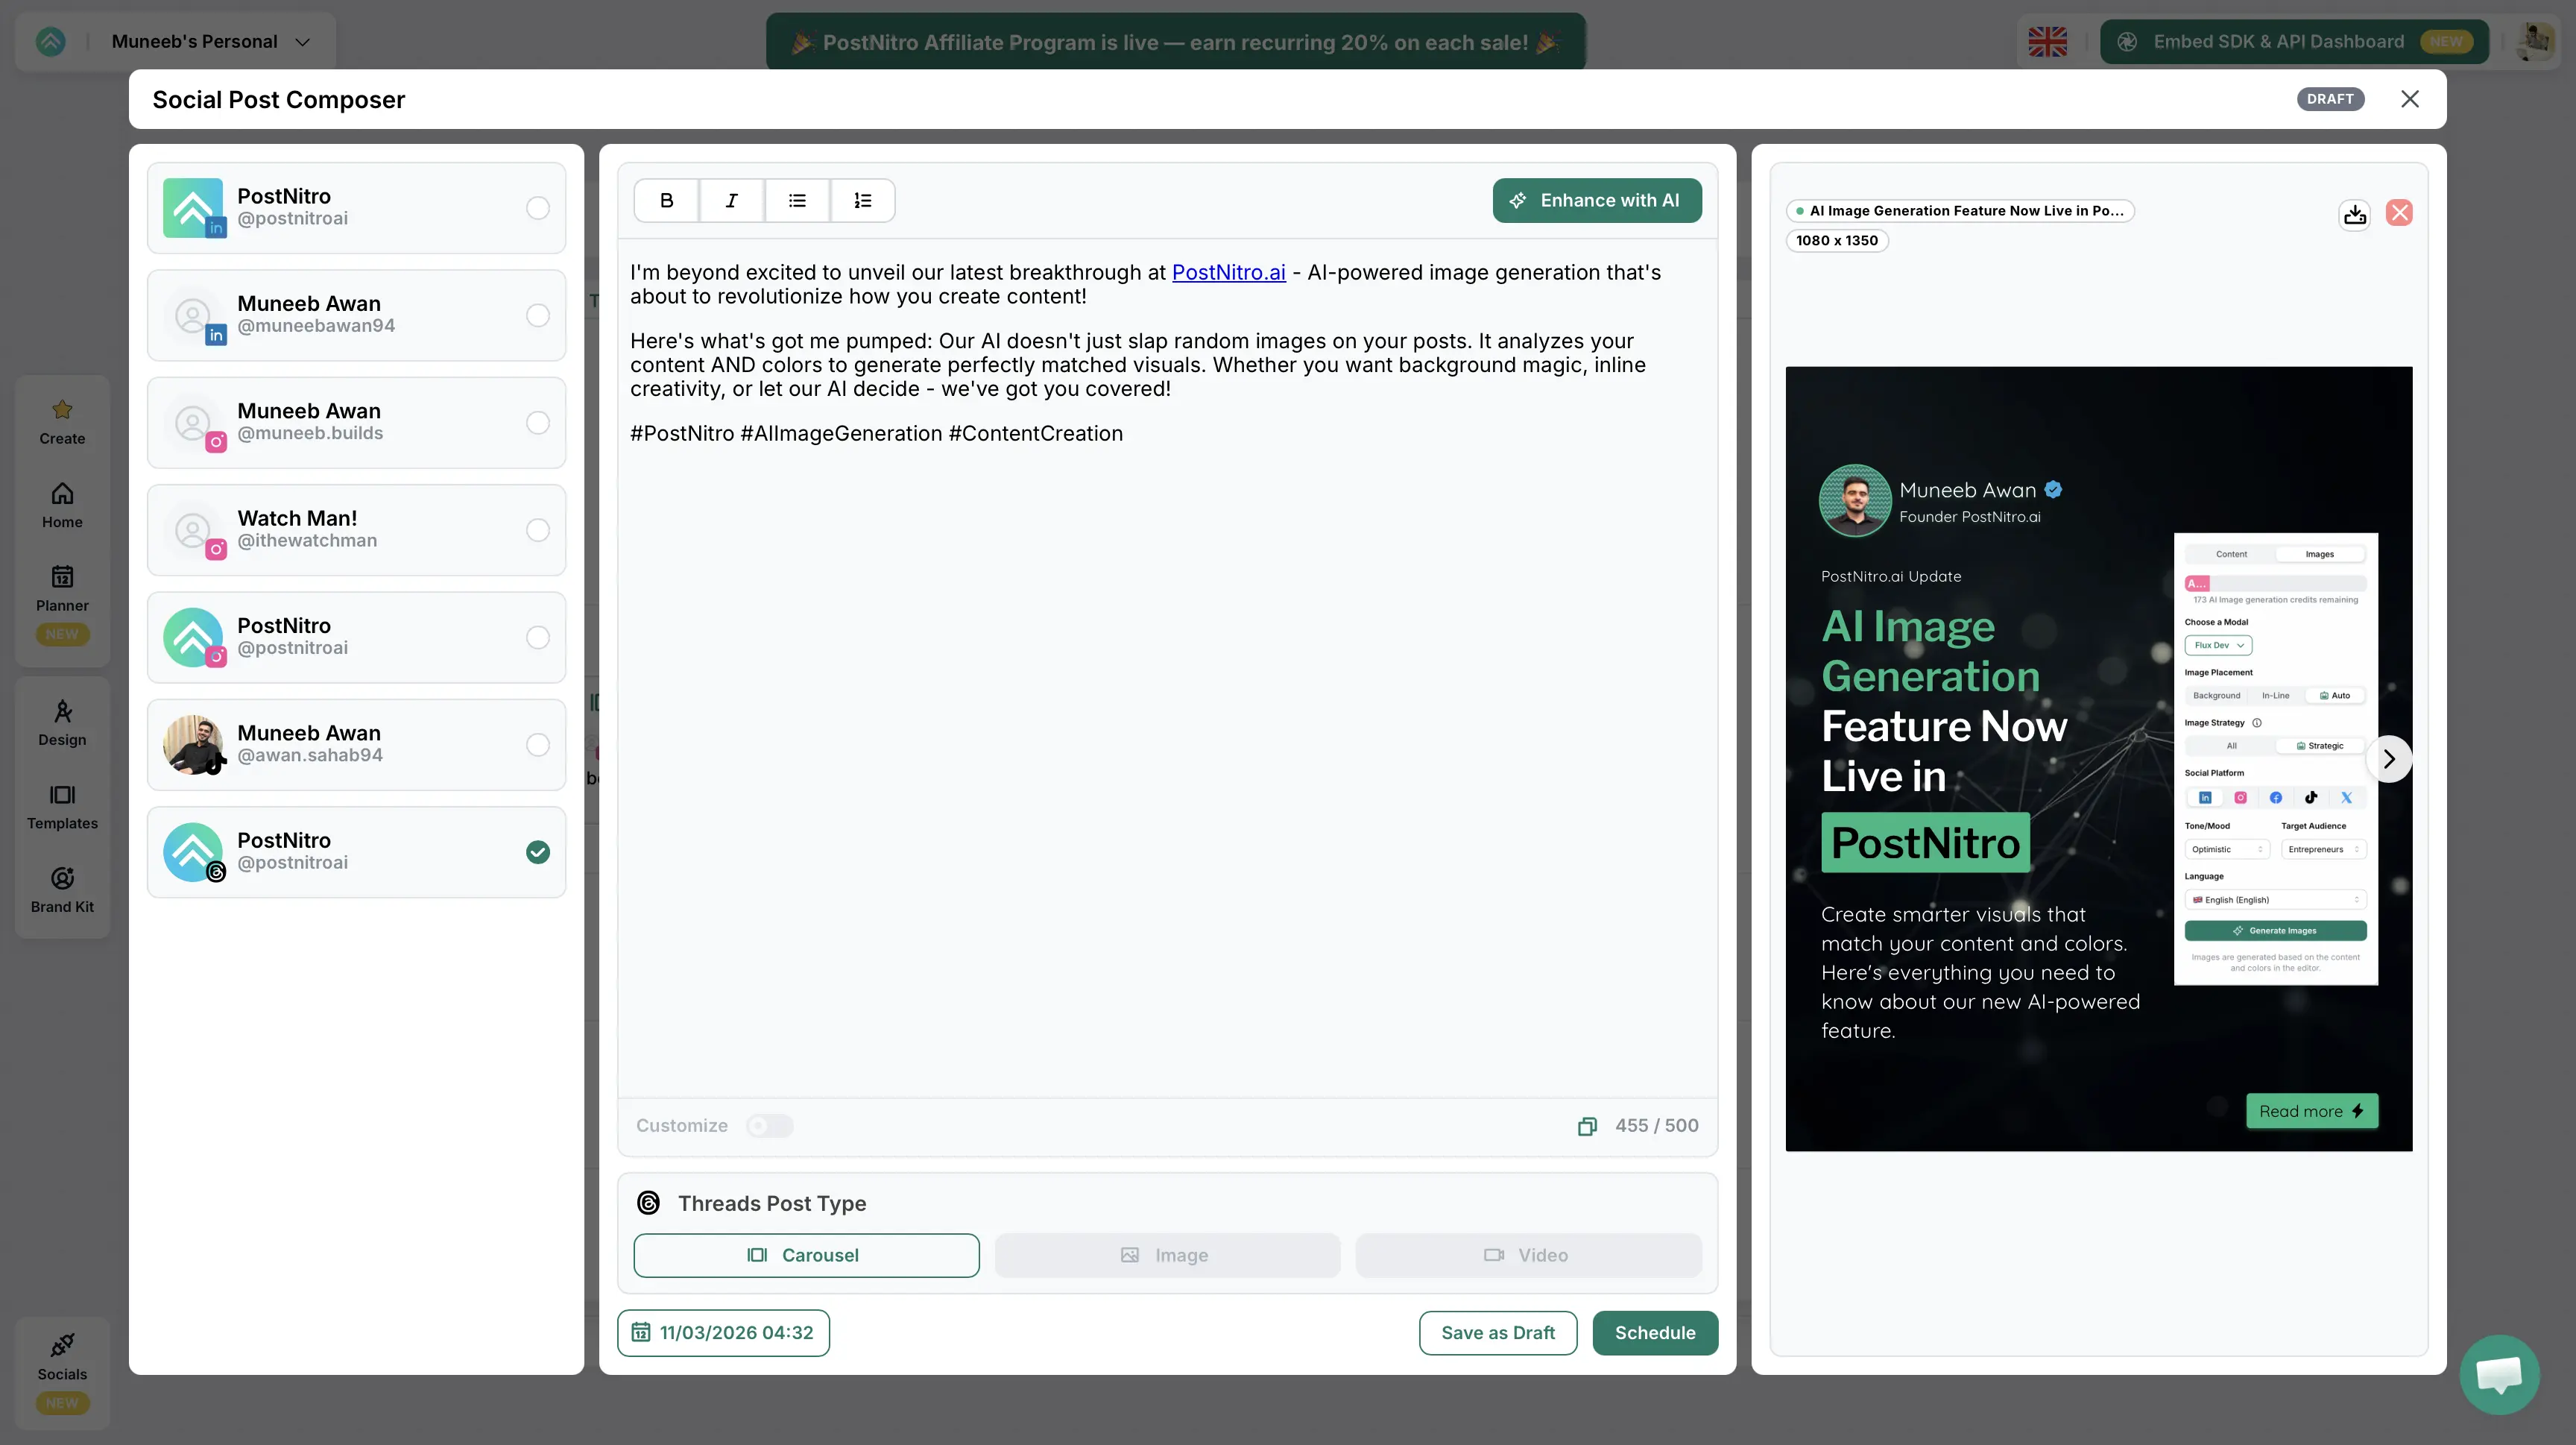The height and width of the screenshot is (1445, 2576).
Task: Open Brand Kit in sidebar
Action: (62, 890)
